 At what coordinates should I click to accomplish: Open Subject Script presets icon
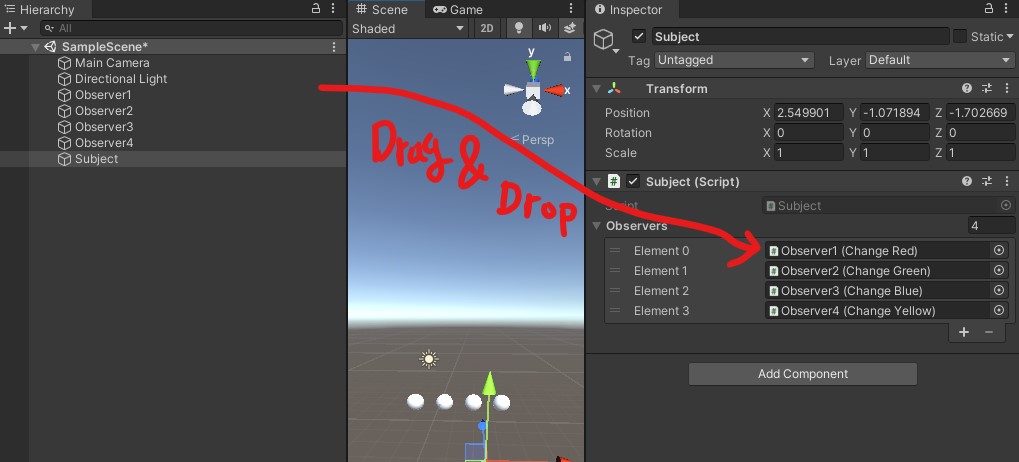pos(987,181)
